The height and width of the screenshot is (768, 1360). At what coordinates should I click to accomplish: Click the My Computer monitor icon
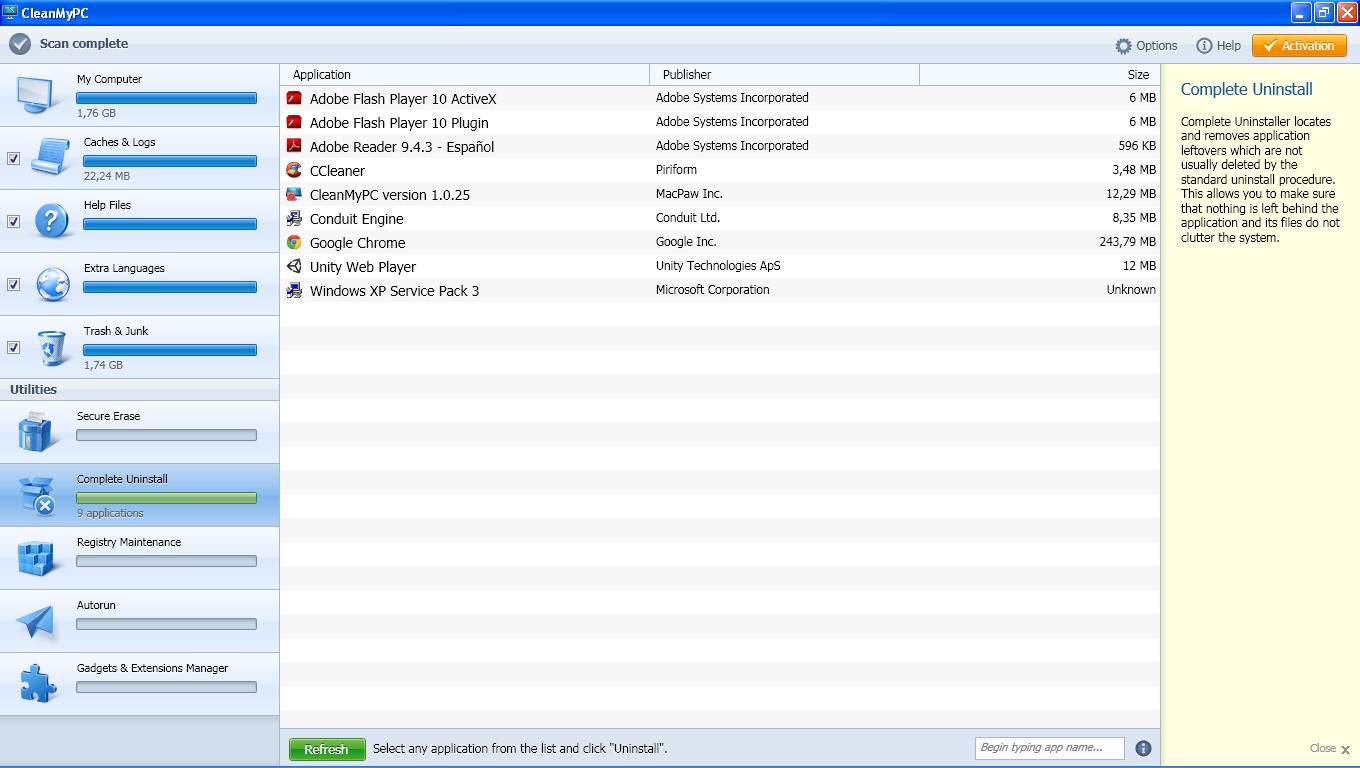[39, 95]
